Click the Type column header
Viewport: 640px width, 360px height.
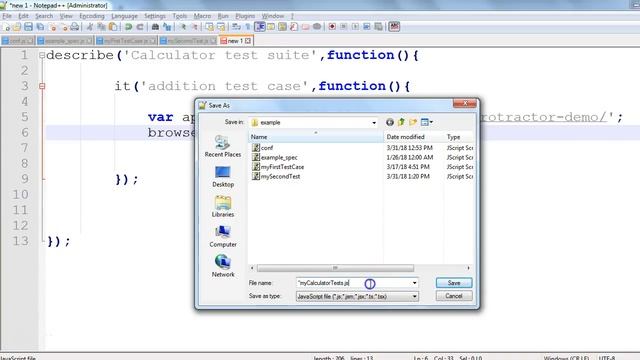click(x=458, y=137)
